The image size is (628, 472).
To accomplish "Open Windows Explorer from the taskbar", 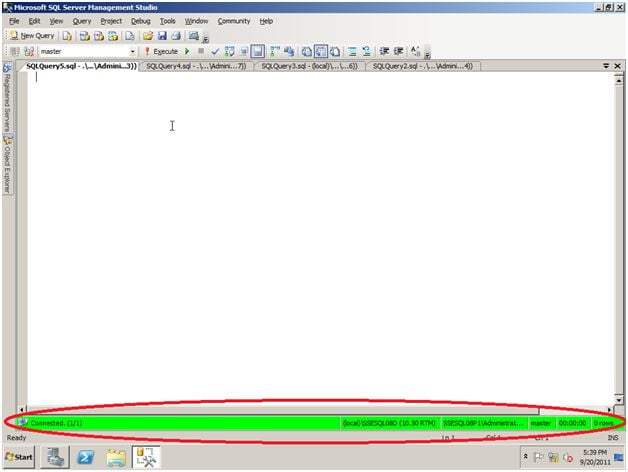I will coord(116,457).
